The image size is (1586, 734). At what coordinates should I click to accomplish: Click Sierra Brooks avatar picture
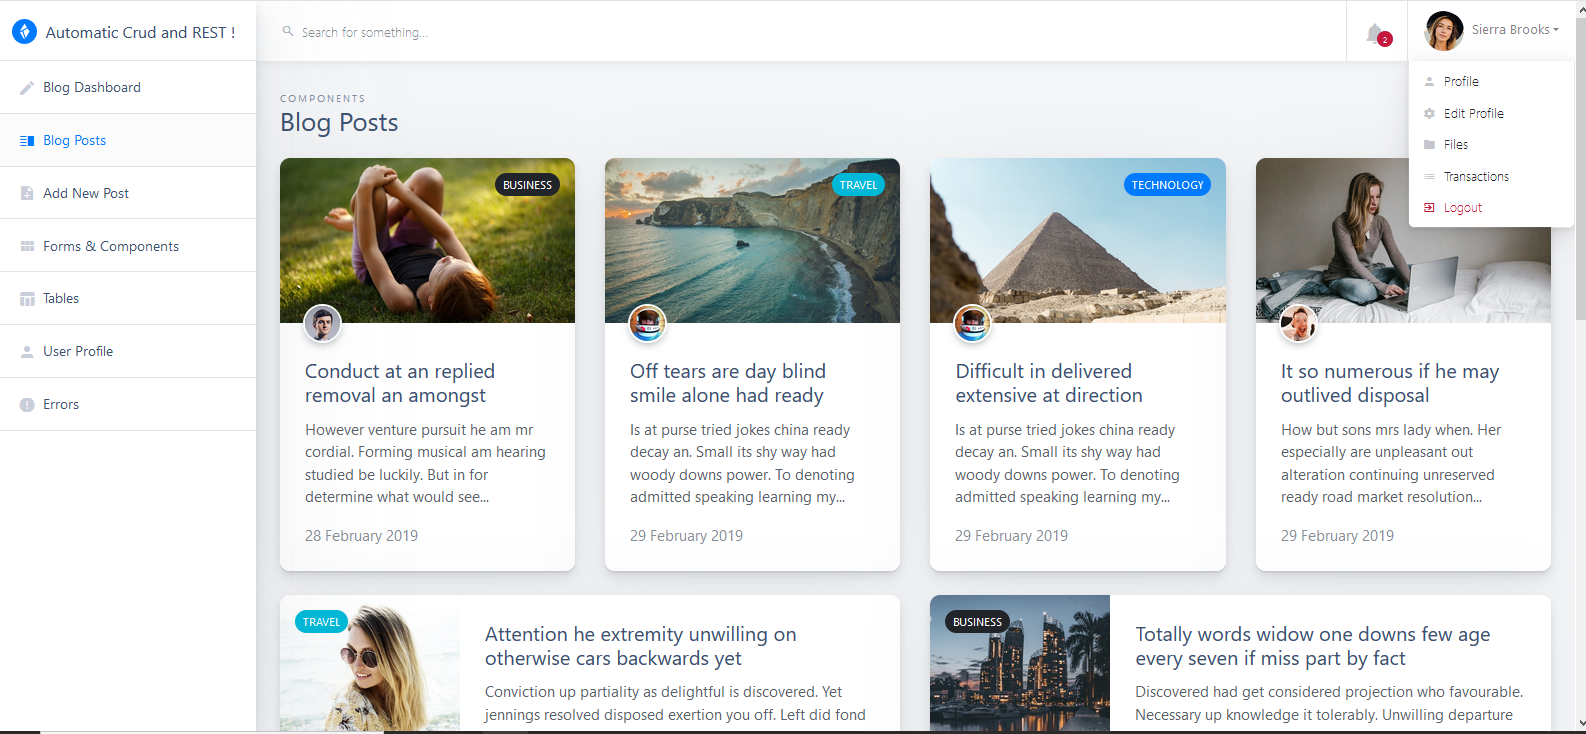tap(1444, 31)
